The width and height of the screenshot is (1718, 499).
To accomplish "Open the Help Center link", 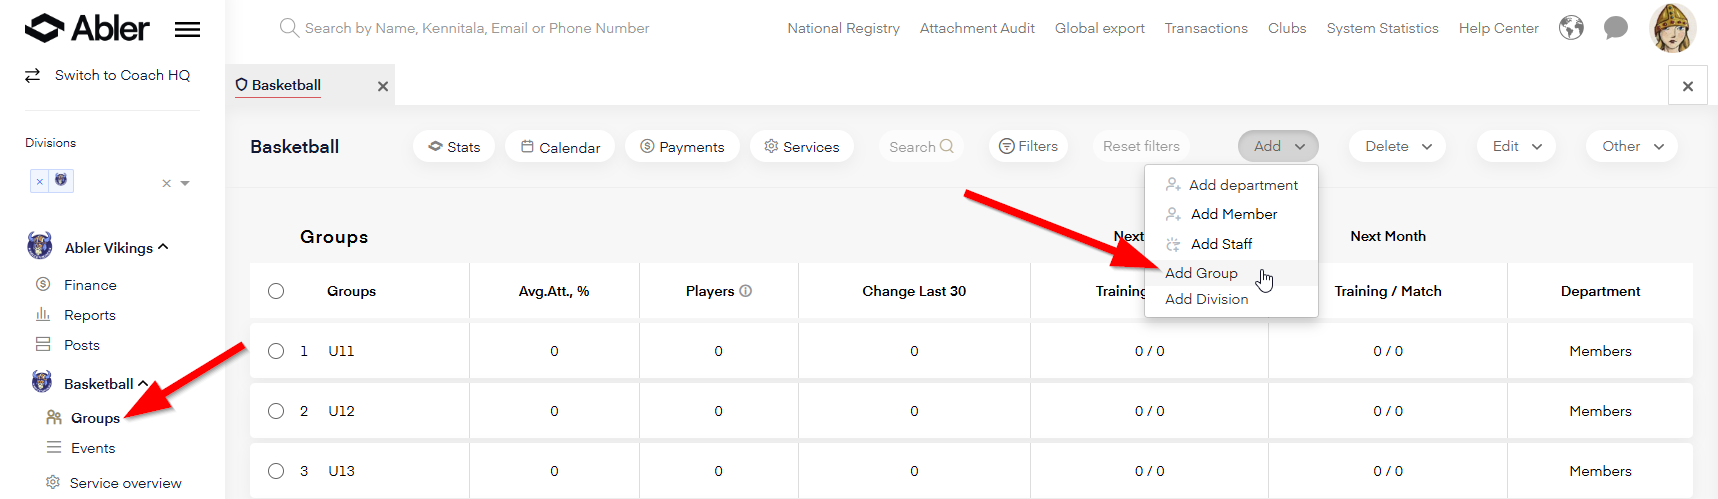I will coord(1498,28).
